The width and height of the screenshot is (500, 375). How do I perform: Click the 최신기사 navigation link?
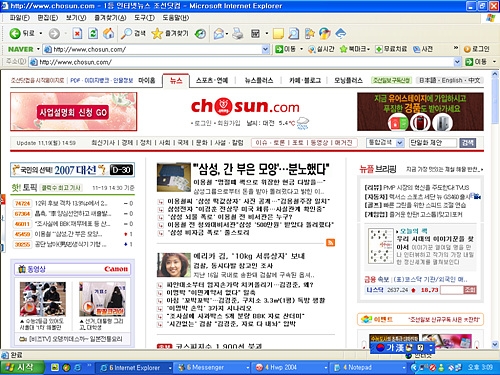coord(103,143)
